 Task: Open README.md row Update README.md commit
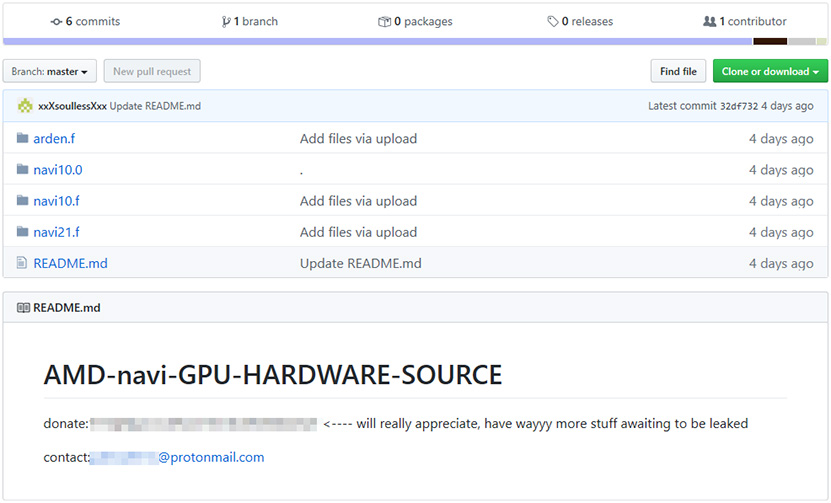(x=360, y=263)
